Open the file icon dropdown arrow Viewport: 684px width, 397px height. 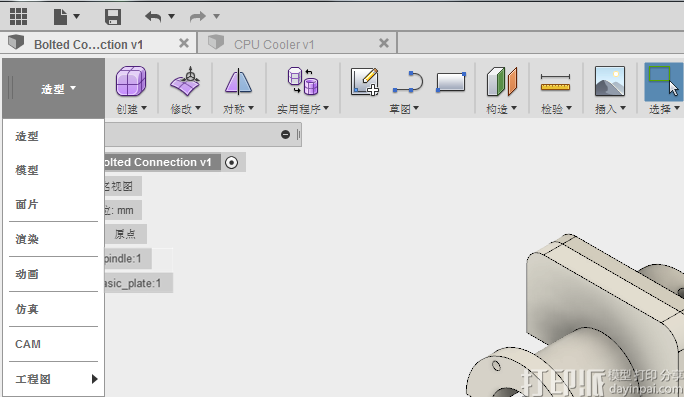pos(77,17)
